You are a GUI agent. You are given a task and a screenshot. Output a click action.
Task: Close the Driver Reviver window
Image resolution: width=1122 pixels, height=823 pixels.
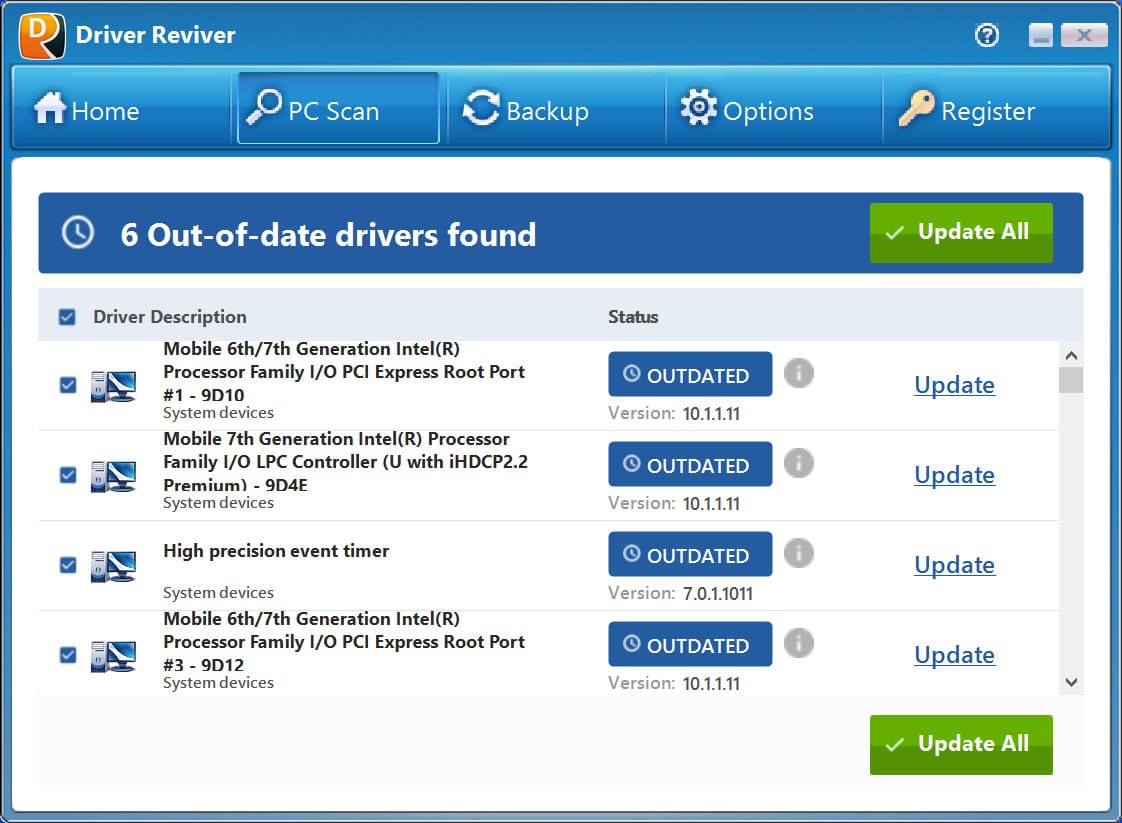[x=1084, y=34]
